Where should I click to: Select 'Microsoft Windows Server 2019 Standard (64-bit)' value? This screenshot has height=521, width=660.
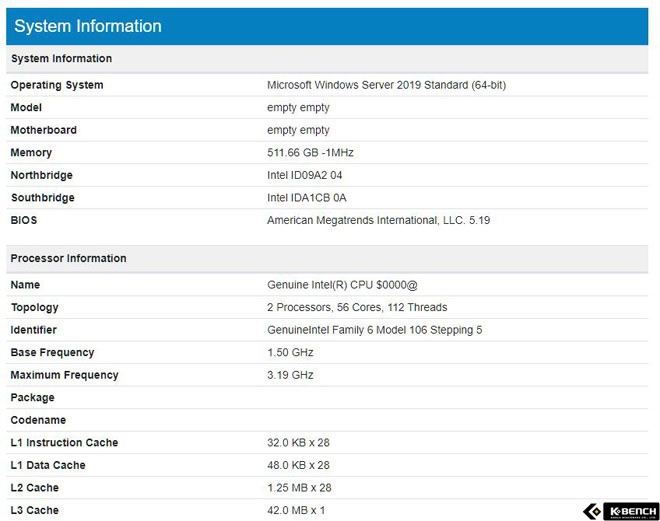click(x=386, y=85)
